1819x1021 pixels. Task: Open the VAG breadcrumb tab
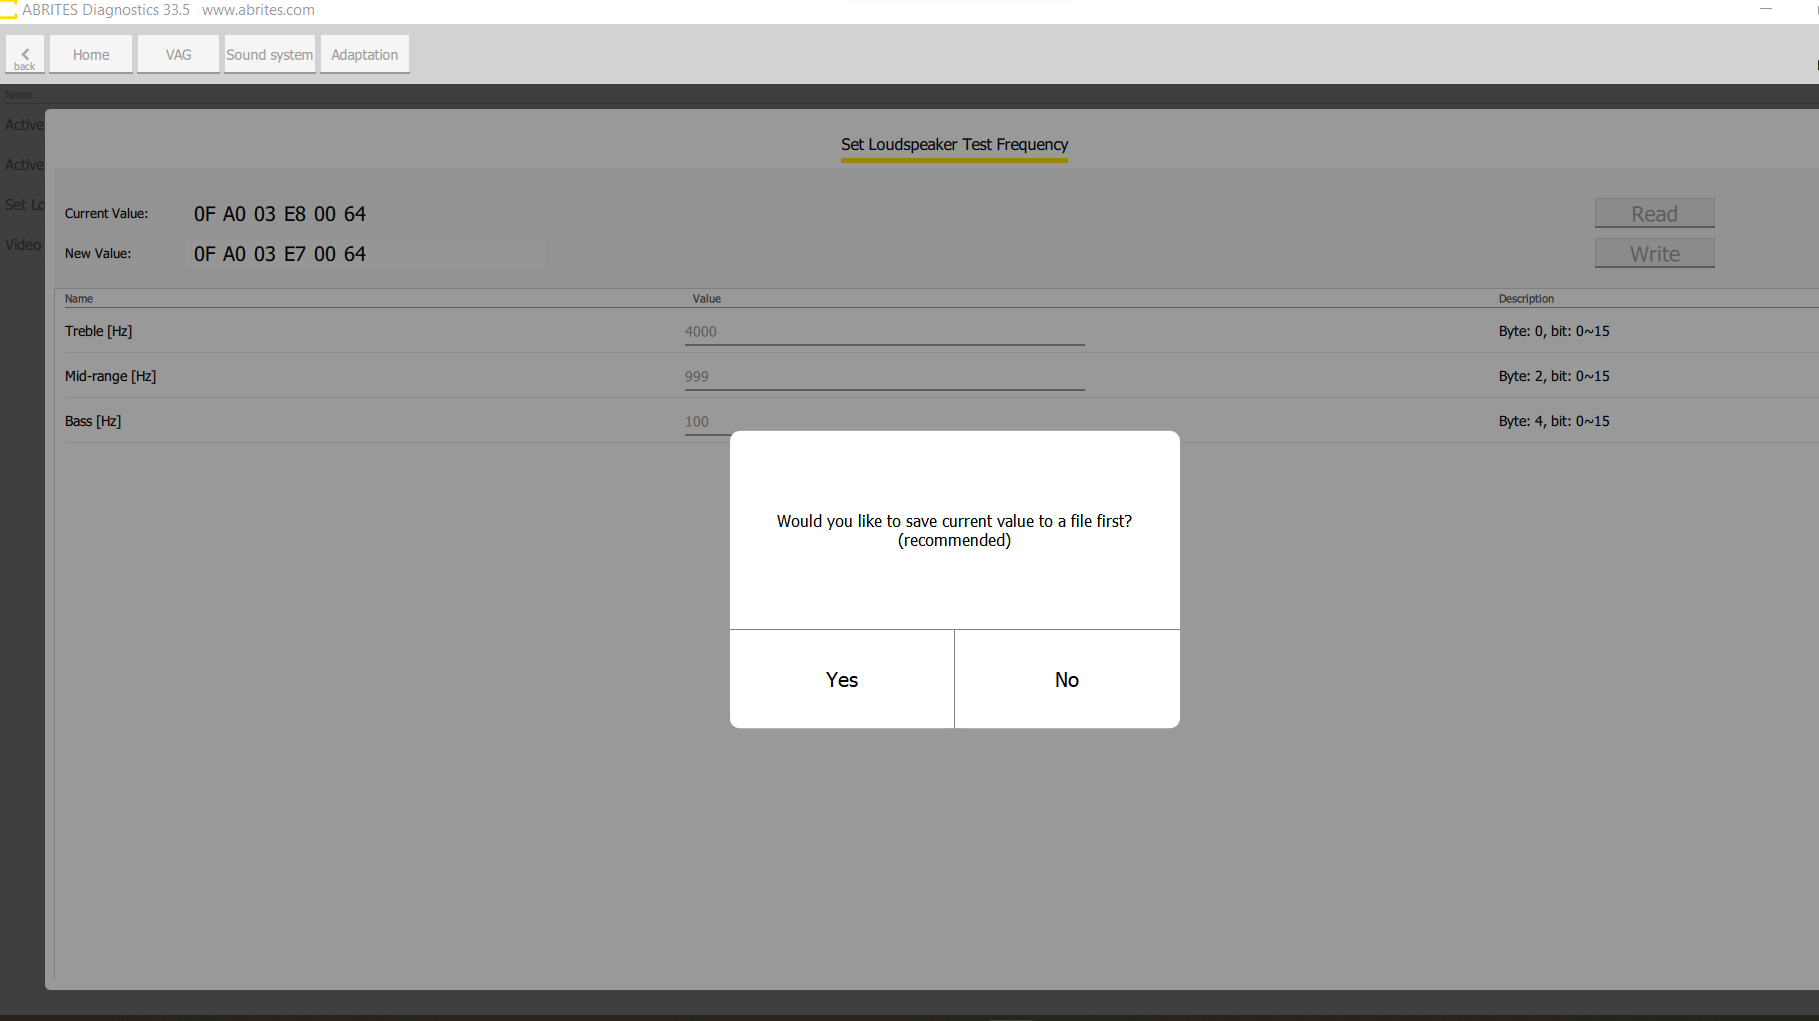179,55
